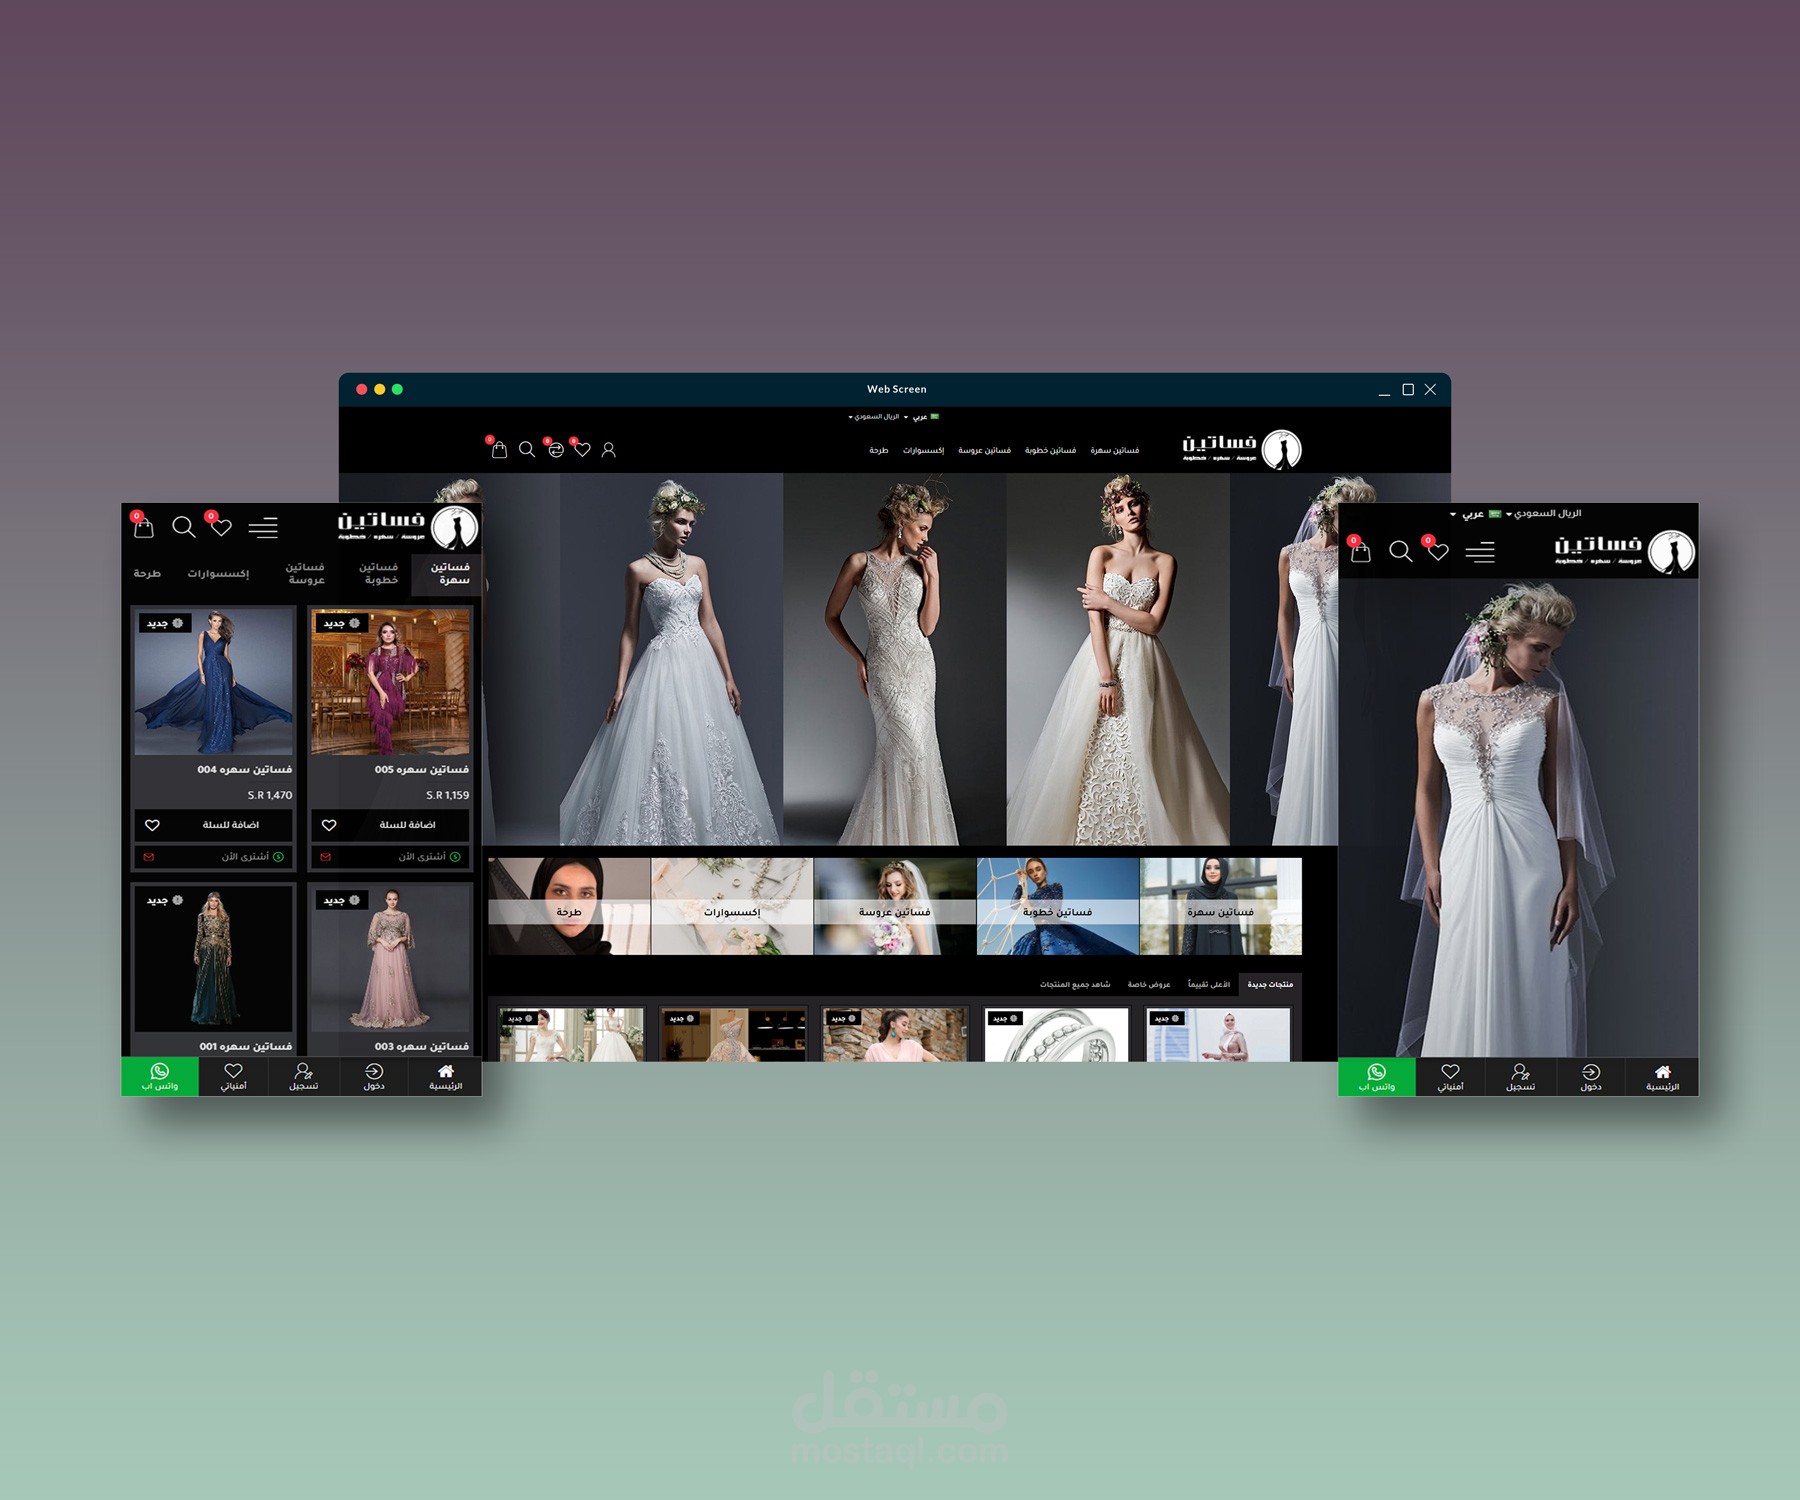Open طرحة in web navigation menu

(879, 450)
